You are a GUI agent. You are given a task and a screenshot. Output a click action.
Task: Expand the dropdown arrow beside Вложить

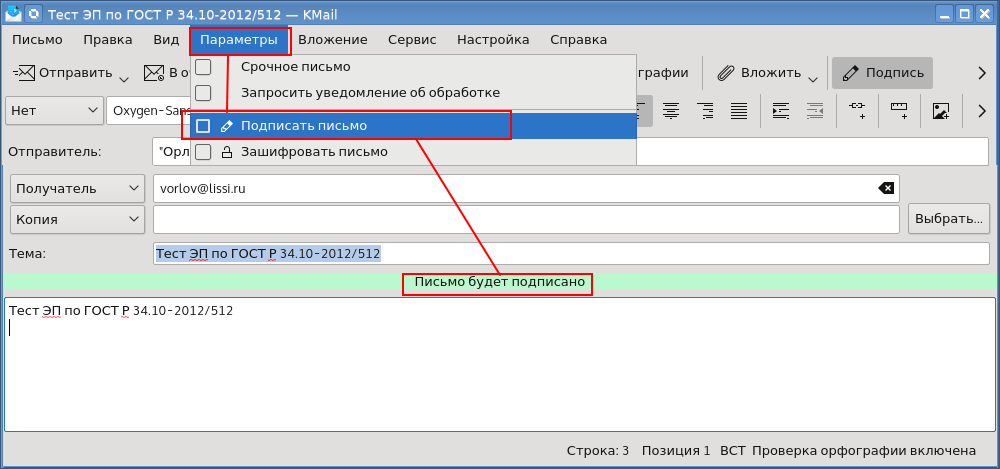[812, 78]
